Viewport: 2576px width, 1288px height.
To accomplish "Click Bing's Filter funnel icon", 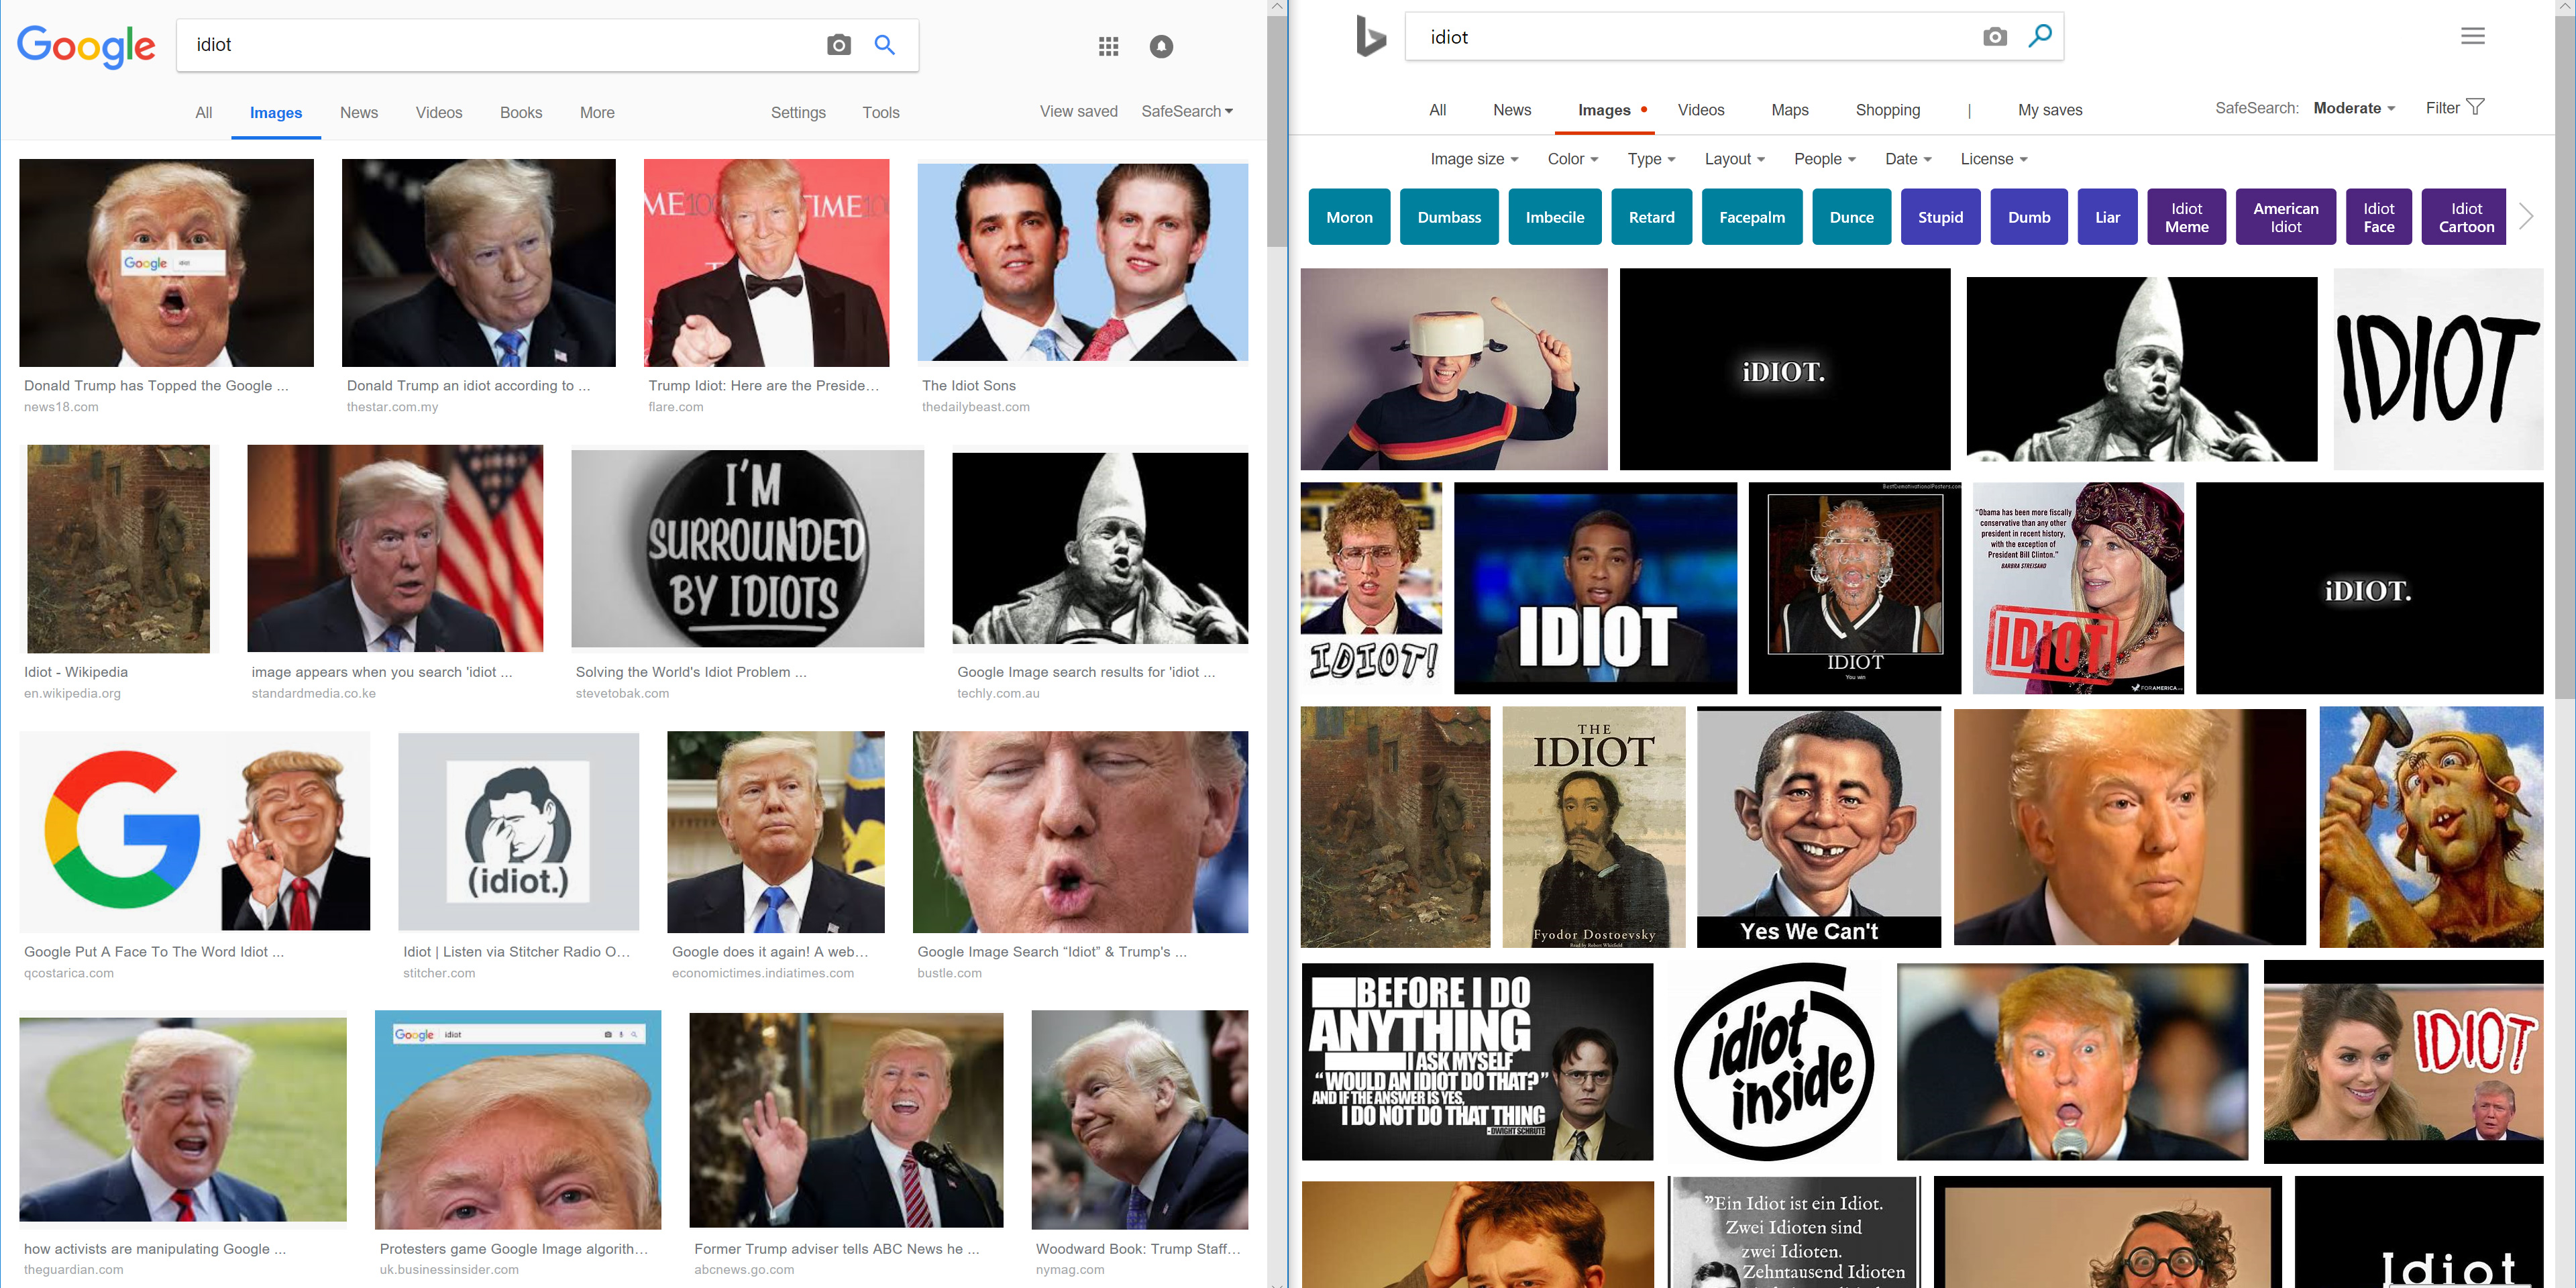I will 2476,107.
